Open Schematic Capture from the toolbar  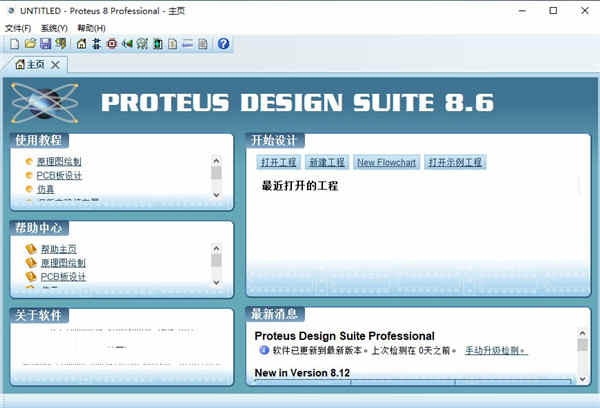point(96,44)
